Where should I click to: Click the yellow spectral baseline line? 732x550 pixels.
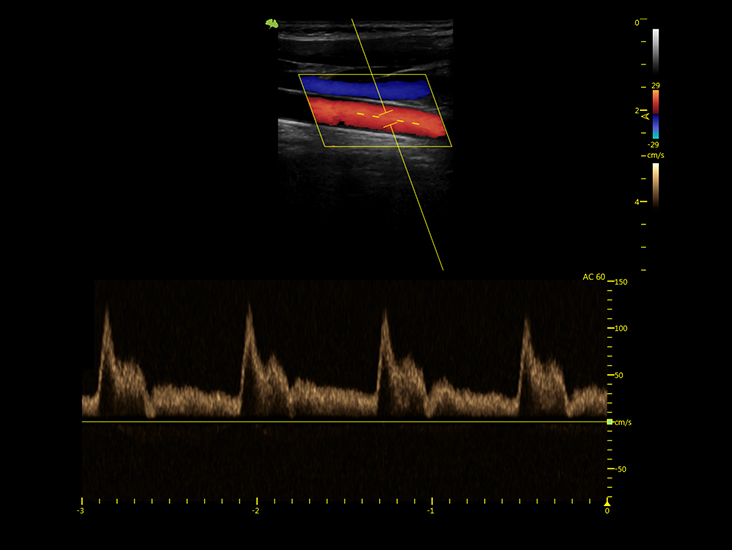(344, 422)
